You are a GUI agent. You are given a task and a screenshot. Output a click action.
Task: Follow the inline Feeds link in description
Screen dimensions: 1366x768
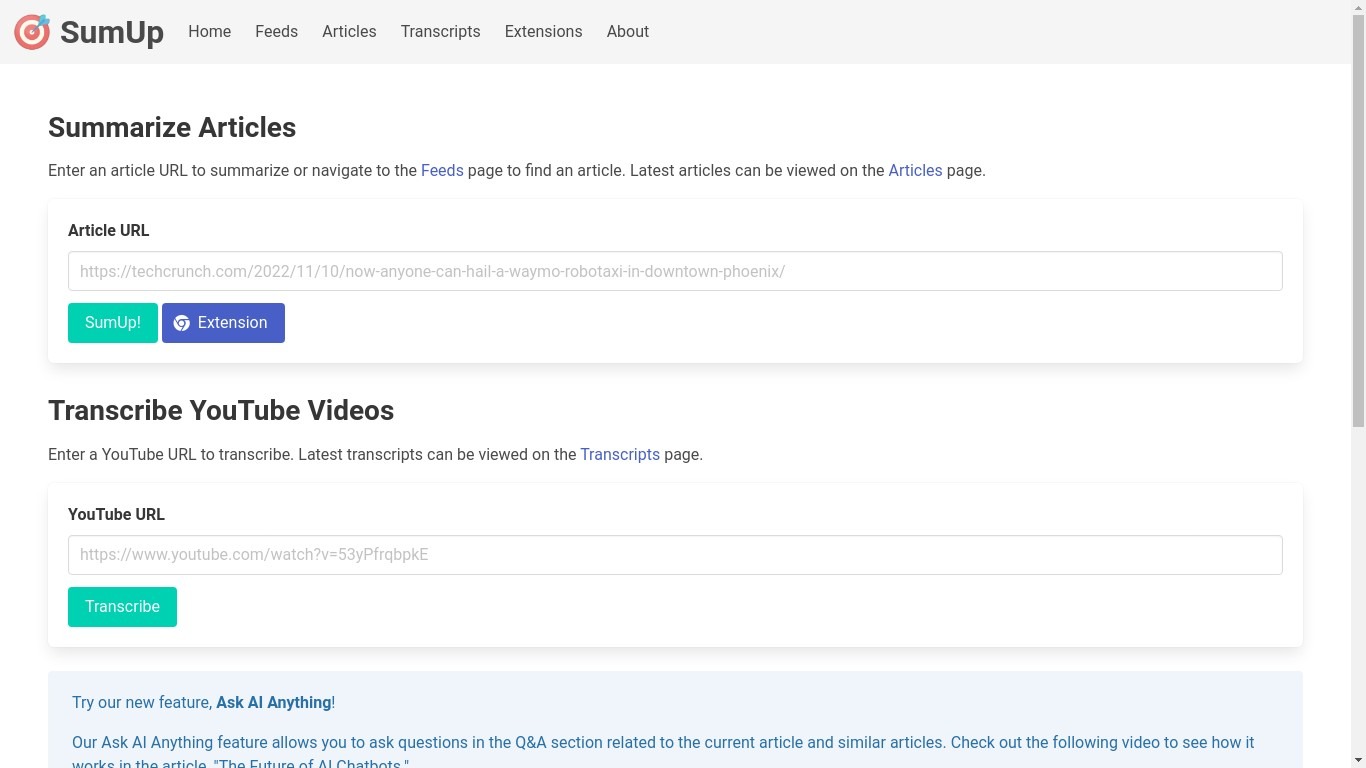pos(442,171)
